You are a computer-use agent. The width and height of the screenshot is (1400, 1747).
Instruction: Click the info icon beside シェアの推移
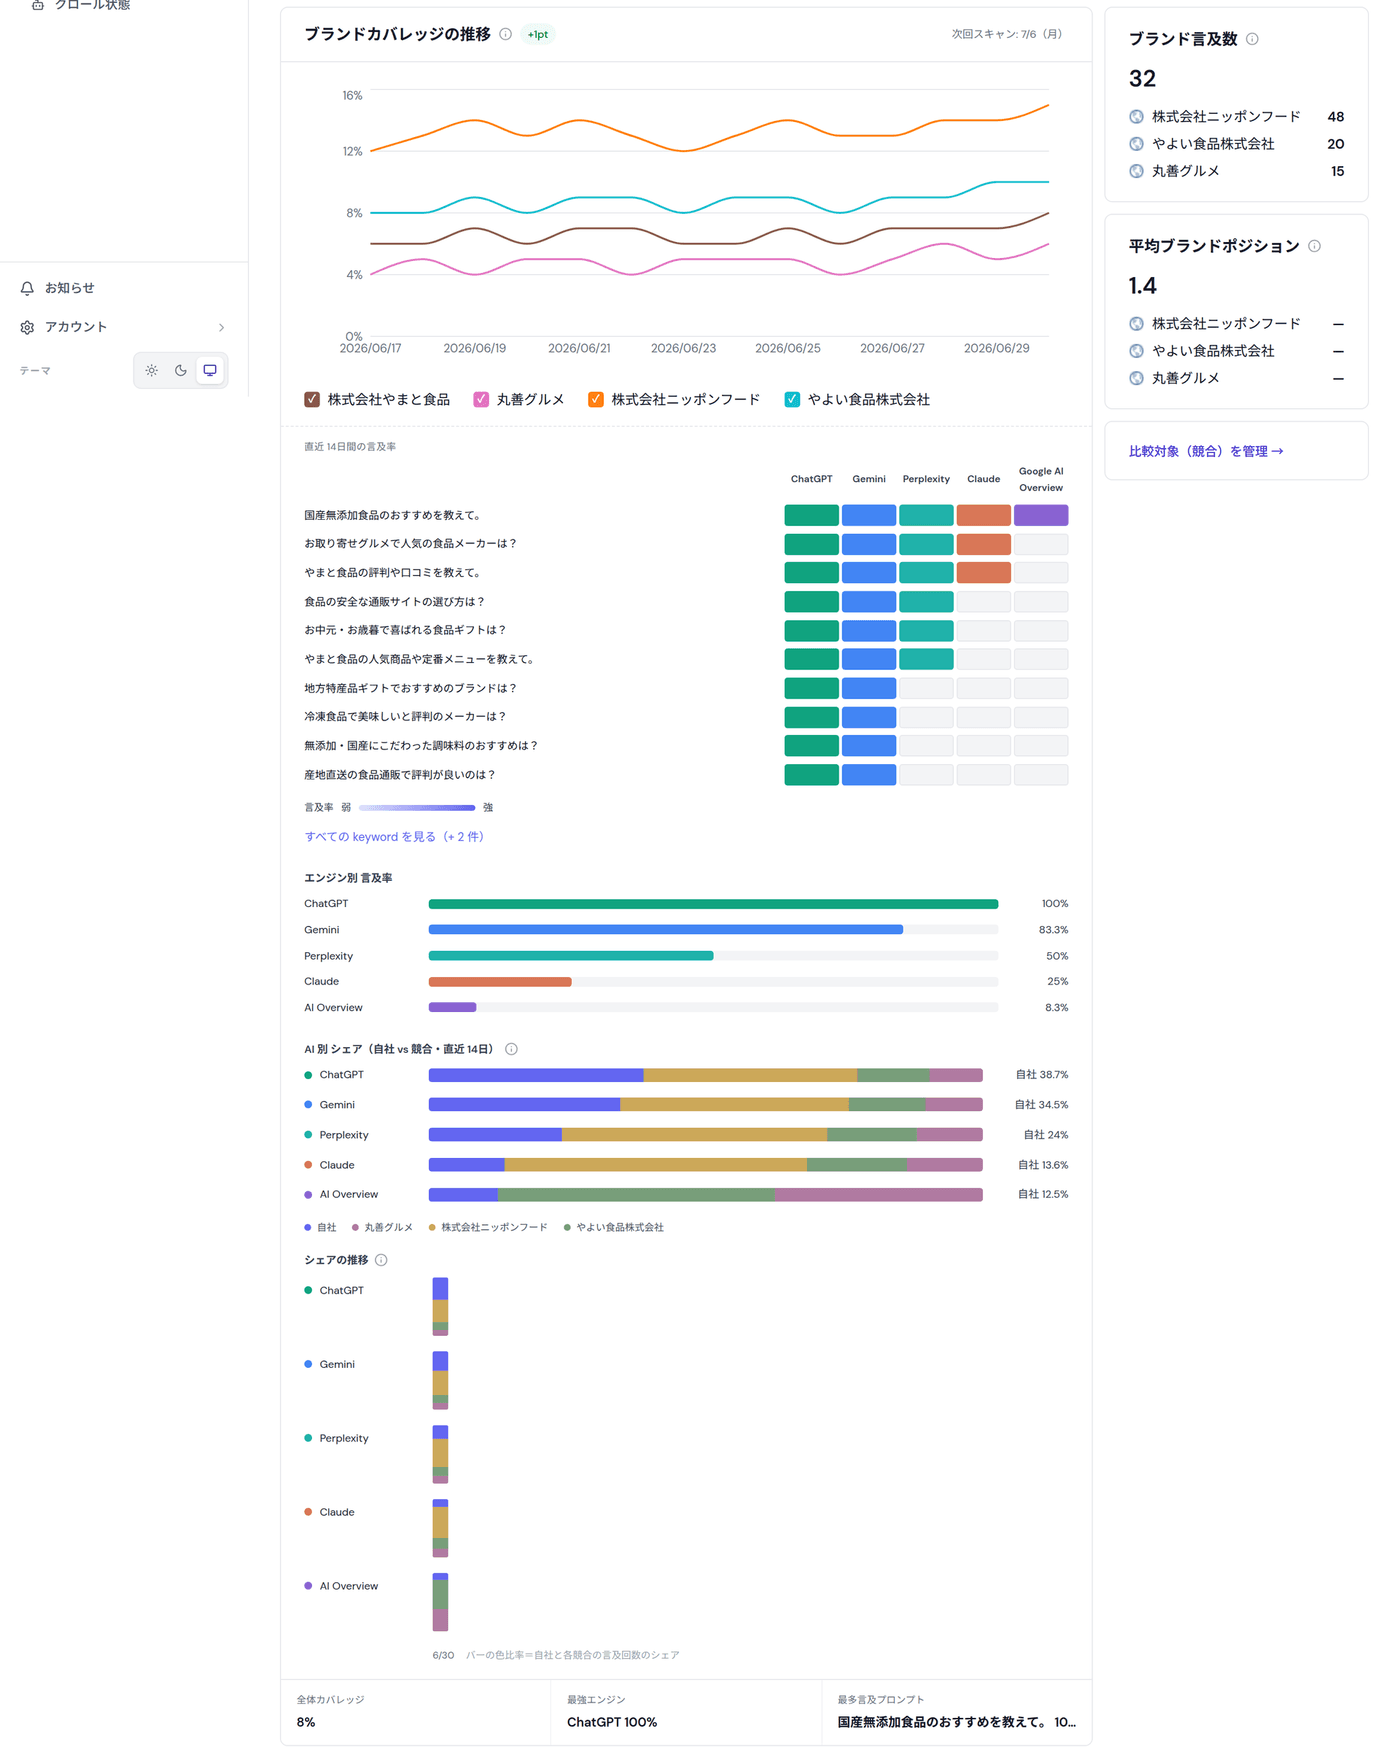[x=381, y=1260]
